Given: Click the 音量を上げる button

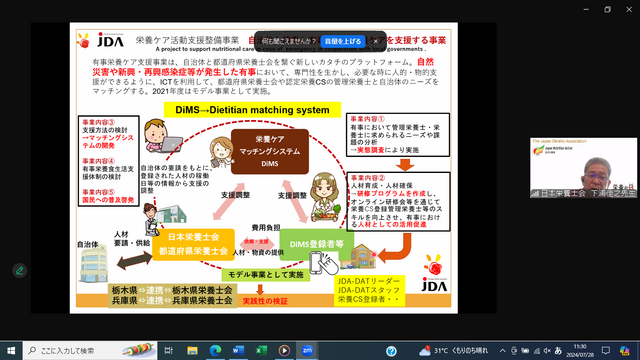Looking at the screenshot, I should [x=342, y=41].
